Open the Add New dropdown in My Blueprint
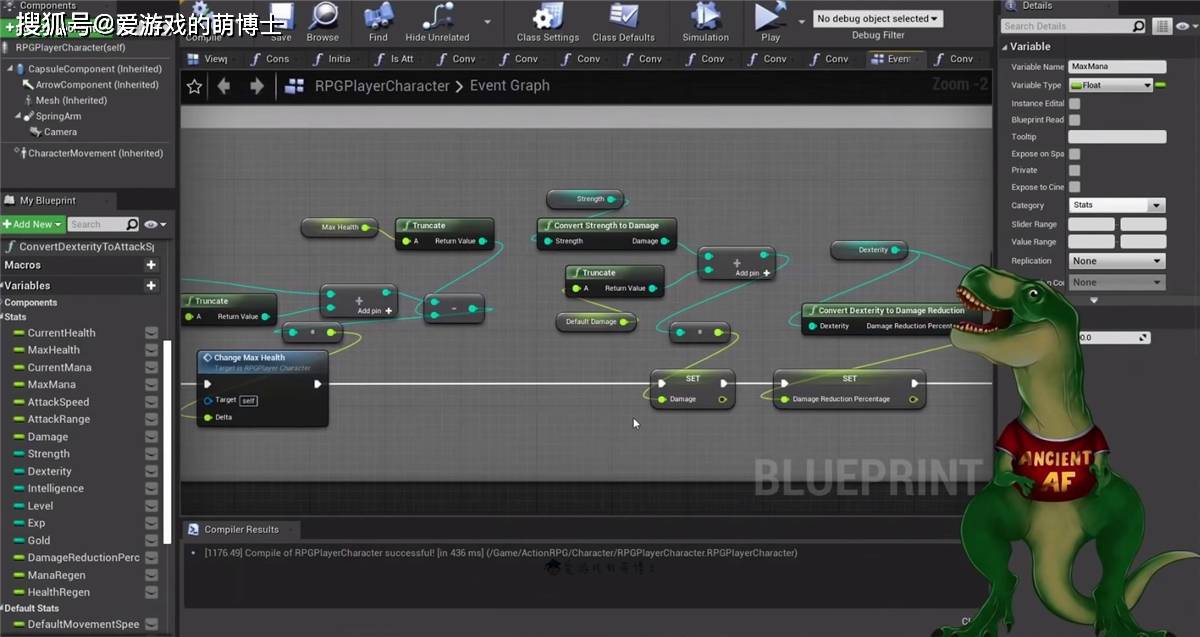 tap(33, 224)
